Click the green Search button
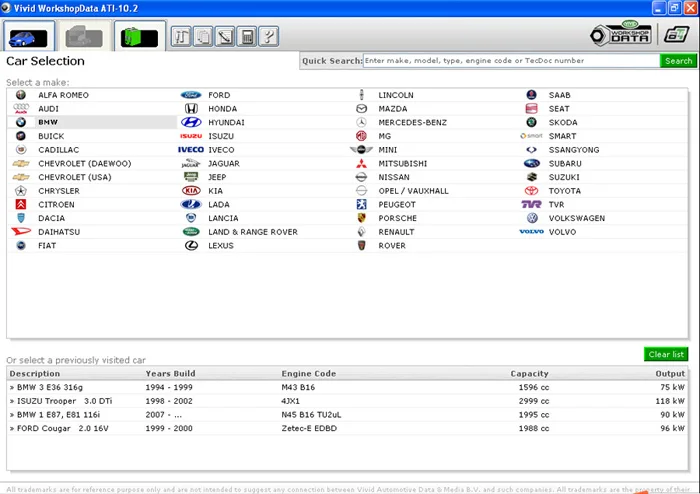The width and height of the screenshot is (700, 494). coord(678,61)
